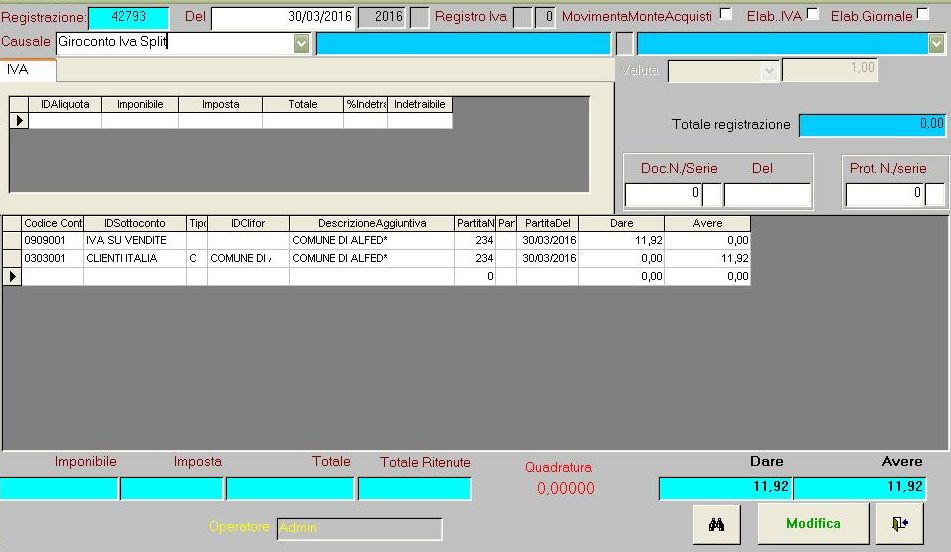Screen dimensions: 951x552
Task: Click the Totale registrazione field
Action: point(872,124)
